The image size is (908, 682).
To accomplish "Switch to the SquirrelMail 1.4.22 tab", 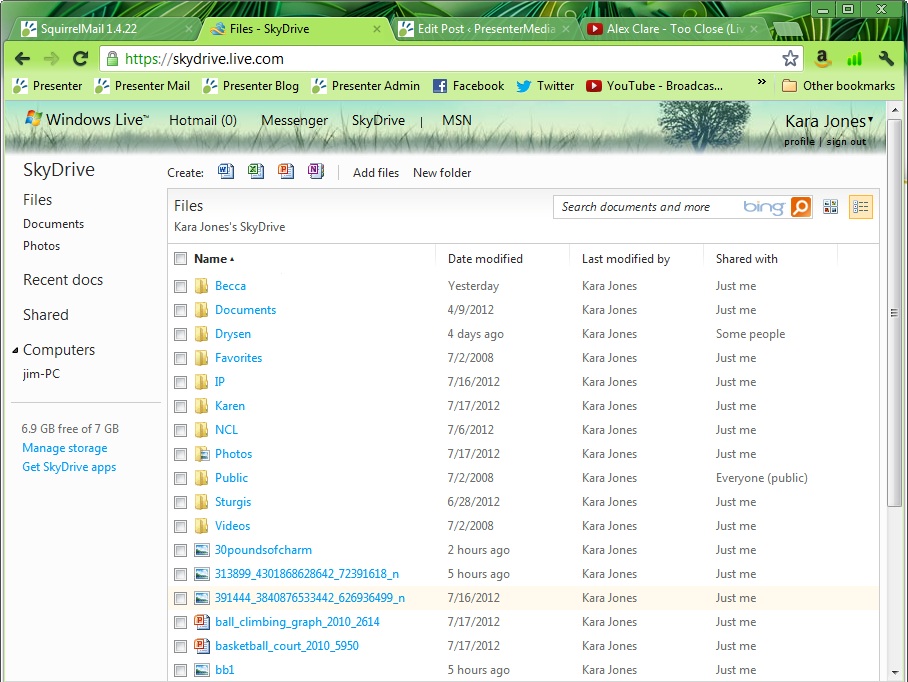I will click(103, 28).
